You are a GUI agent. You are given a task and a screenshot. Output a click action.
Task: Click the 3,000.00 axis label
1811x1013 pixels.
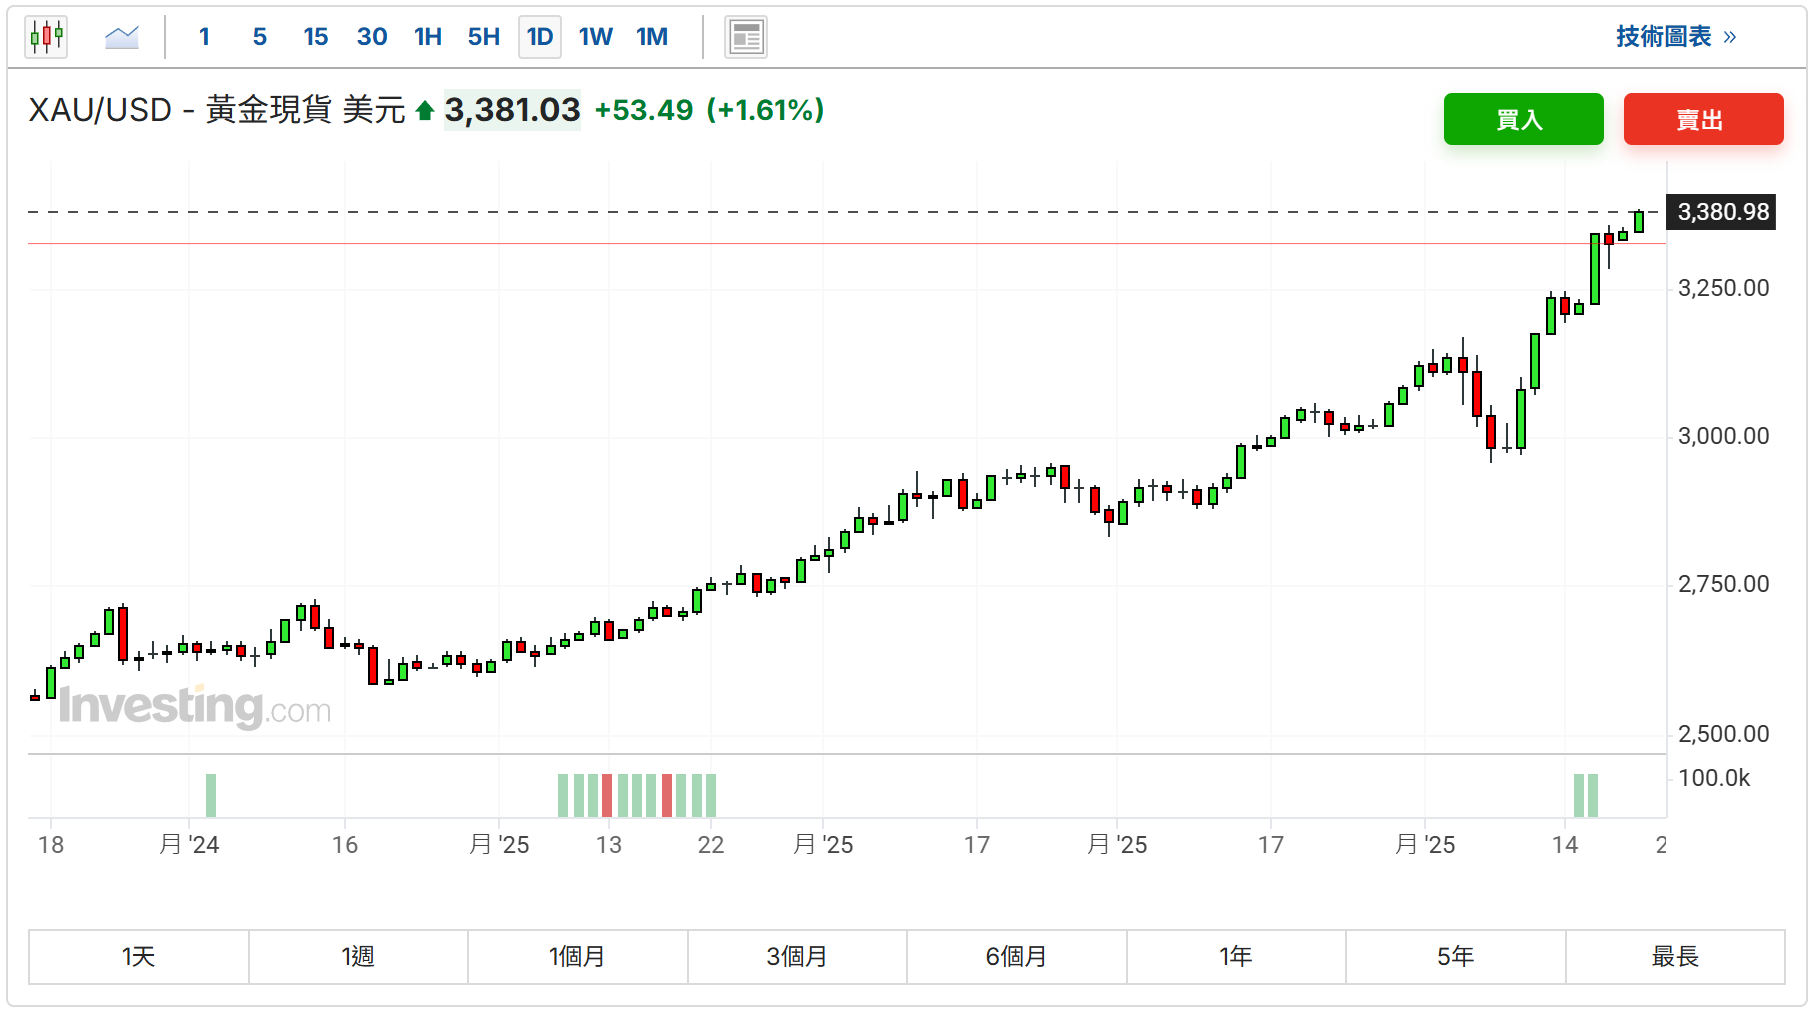tap(1723, 436)
